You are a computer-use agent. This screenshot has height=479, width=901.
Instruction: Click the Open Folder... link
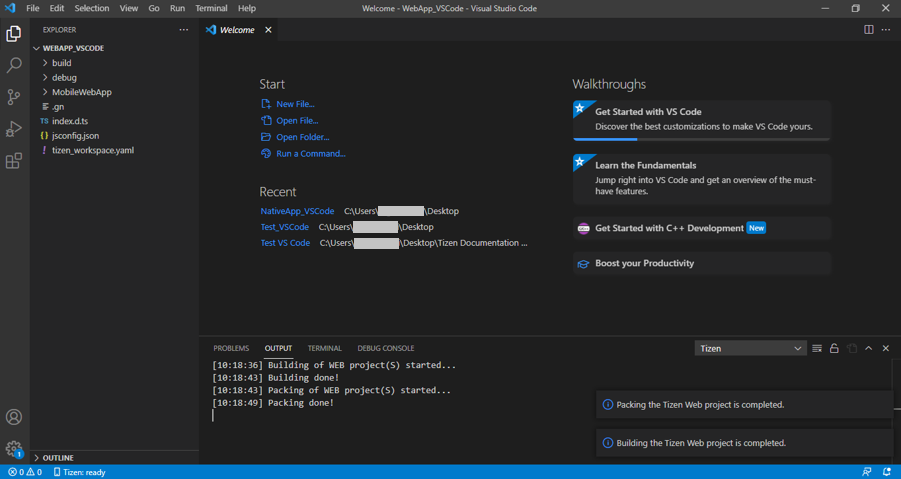(302, 137)
